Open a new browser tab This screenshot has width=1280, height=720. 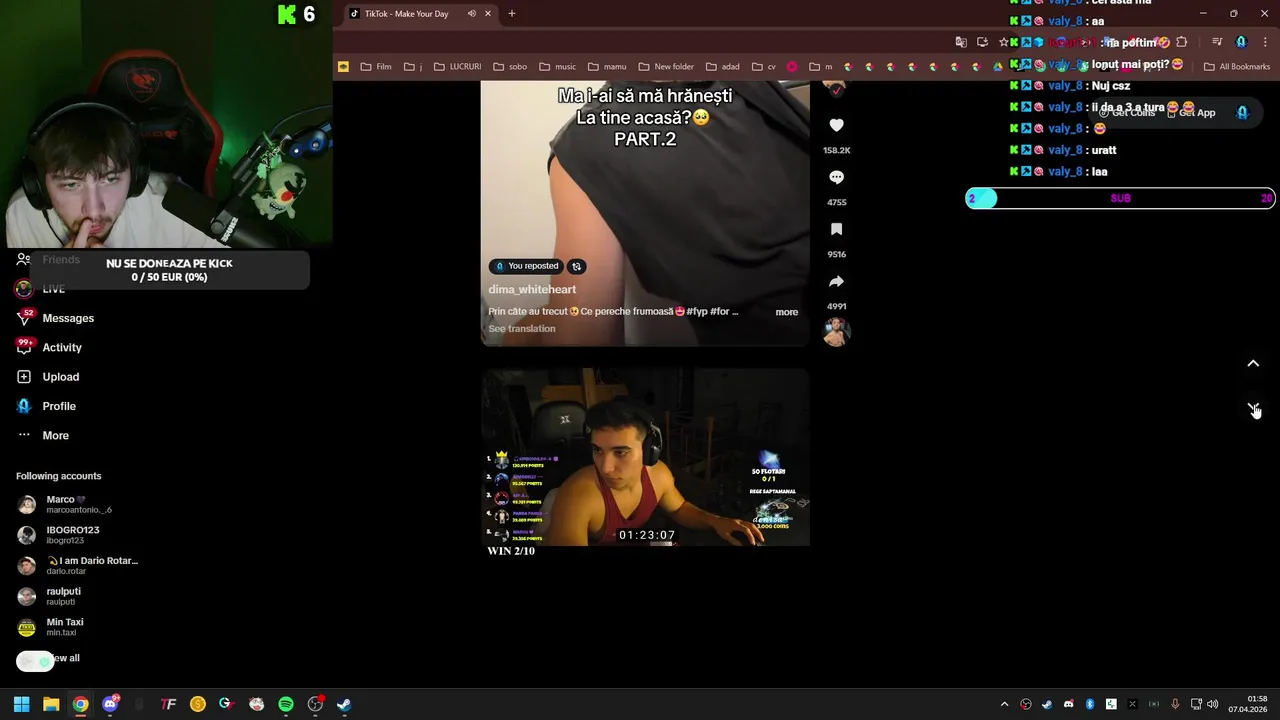512,13
